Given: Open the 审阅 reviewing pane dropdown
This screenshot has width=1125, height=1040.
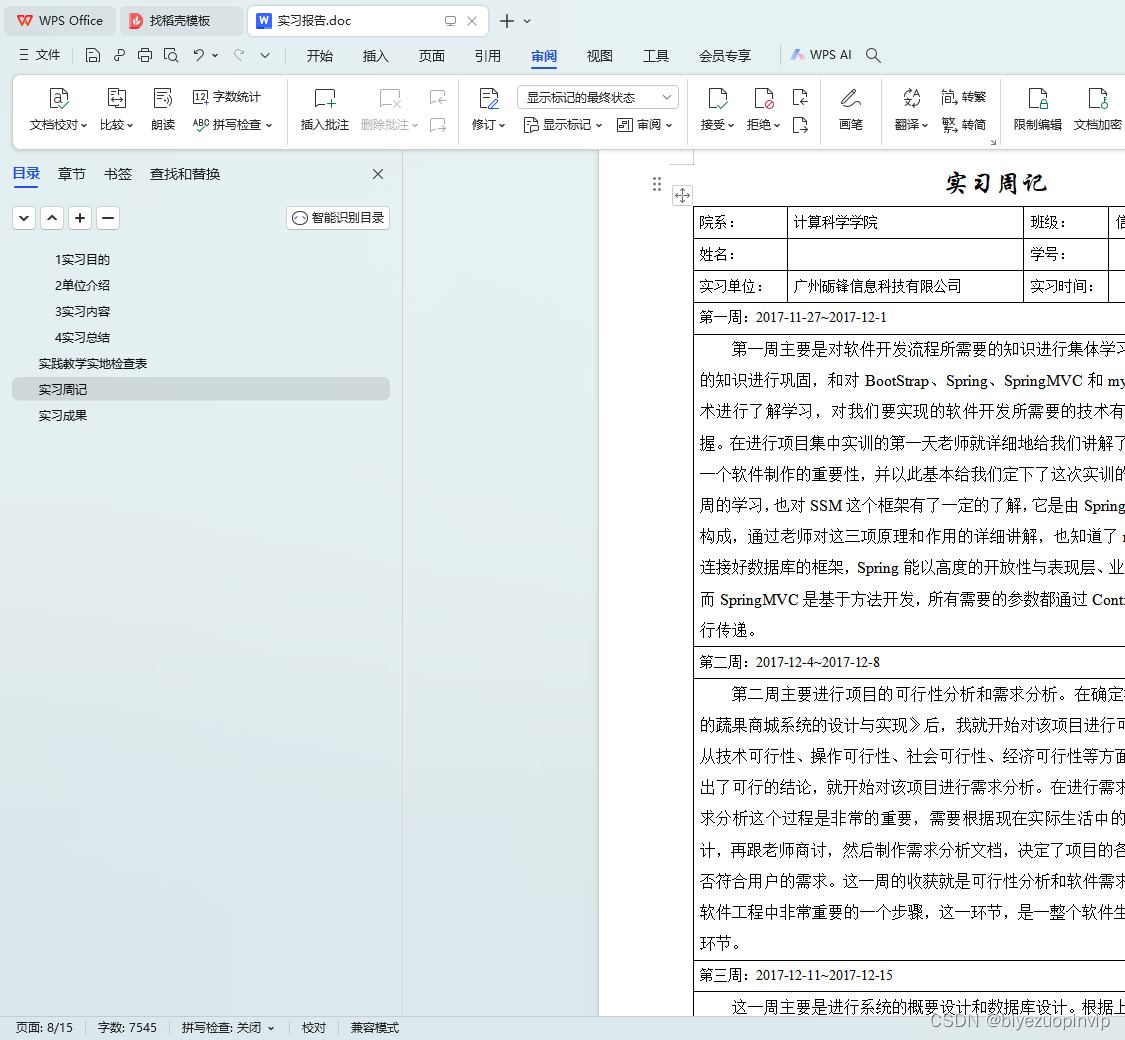Looking at the screenshot, I should [644, 125].
